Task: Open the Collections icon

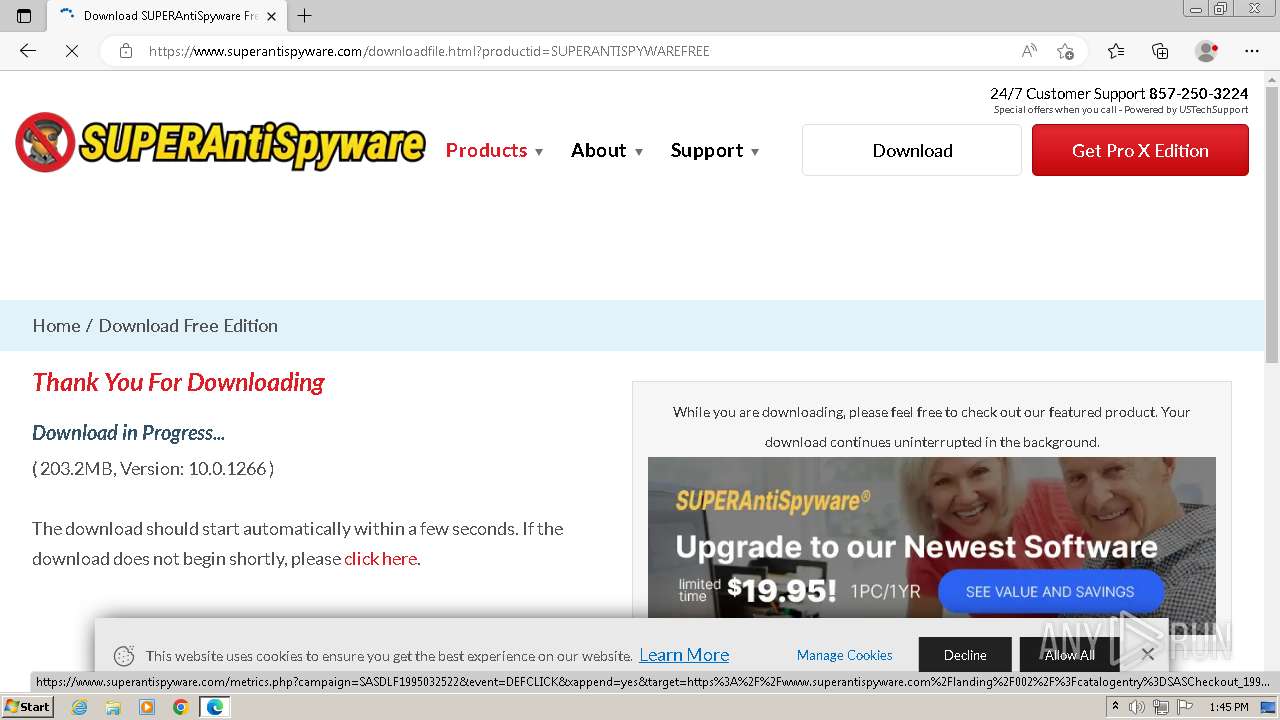Action: pyautogui.click(x=1160, y=51)
